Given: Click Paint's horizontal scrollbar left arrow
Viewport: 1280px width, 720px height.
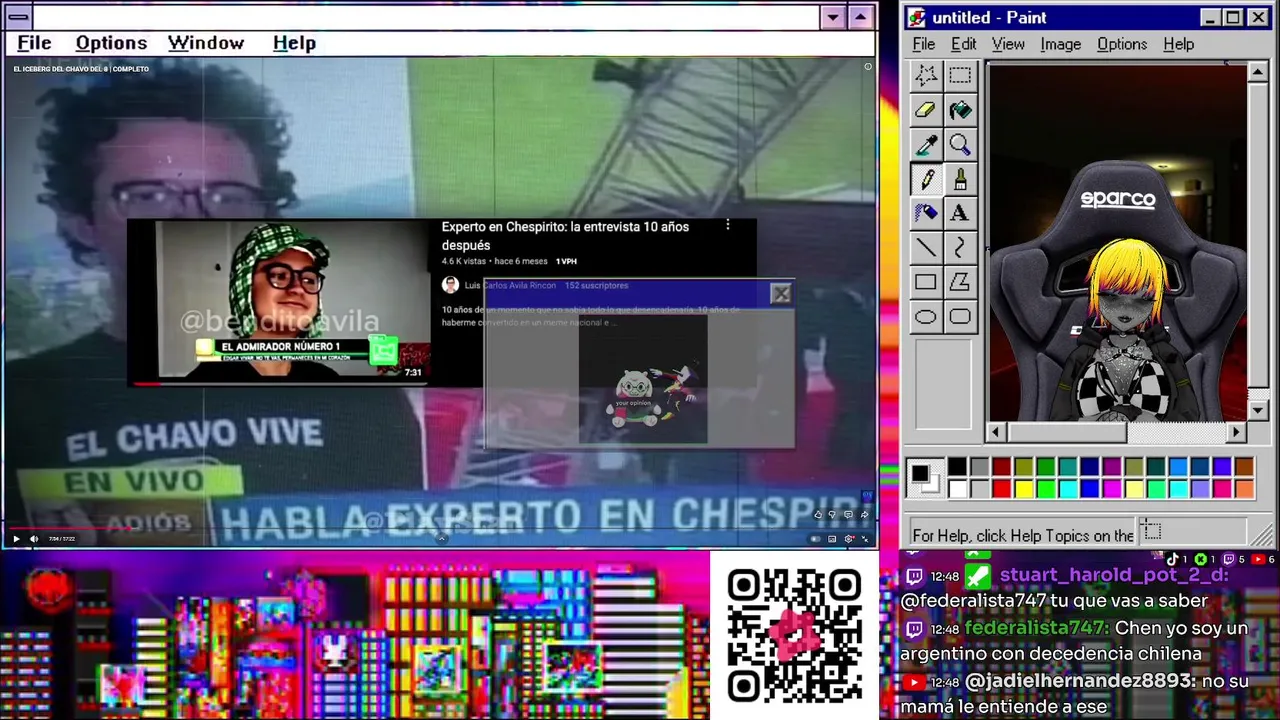Looking at the screenshot, I should pyautogui.click(x=995, y=432).
